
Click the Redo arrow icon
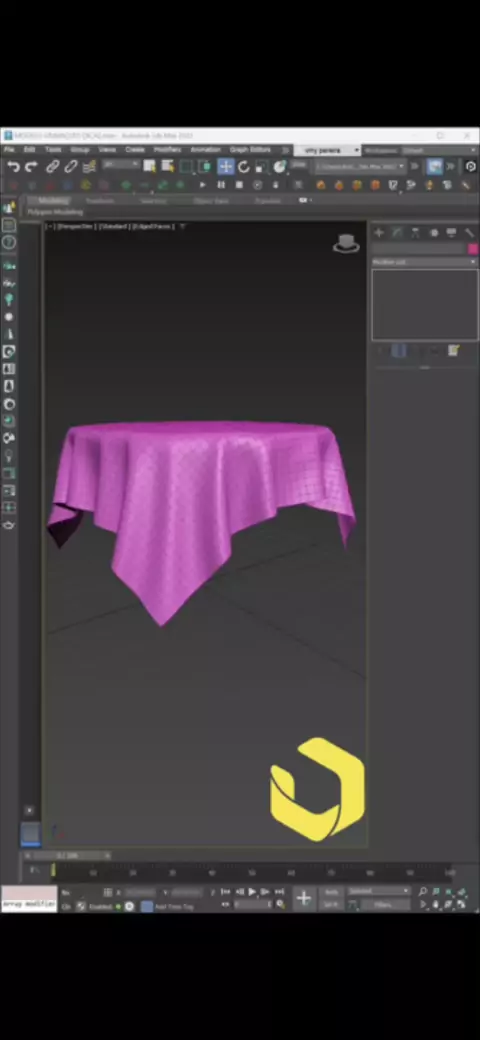(x=31, y=167)
